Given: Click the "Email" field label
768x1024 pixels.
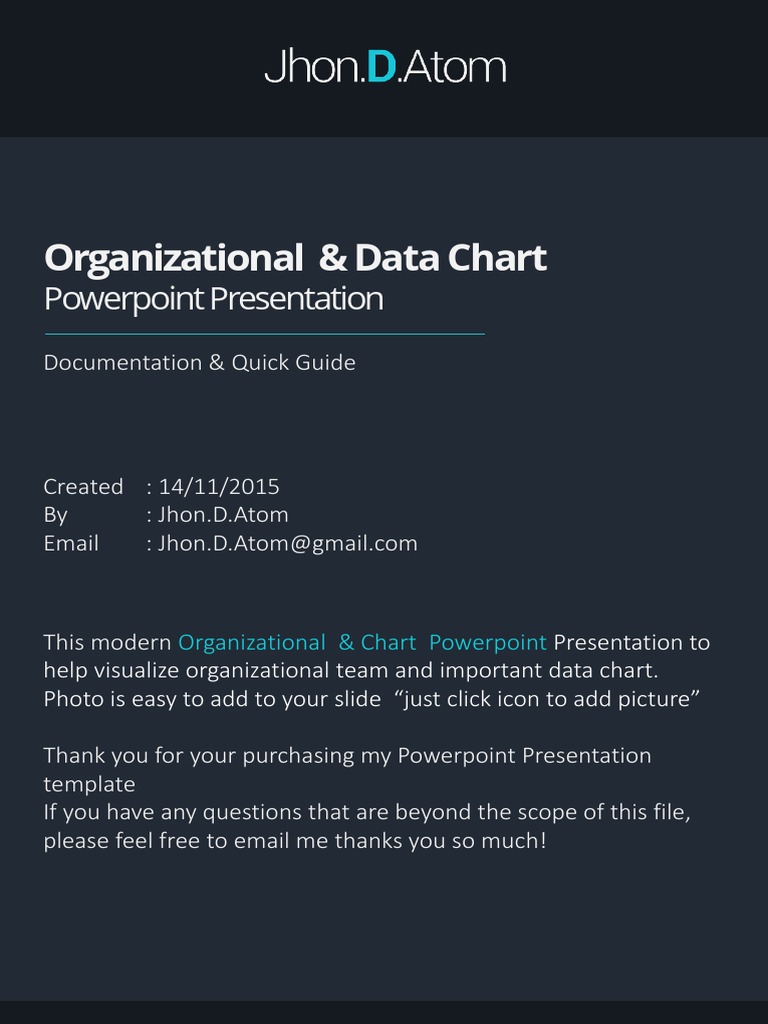Looking at the screenshot, I should (x=71, y=543).
